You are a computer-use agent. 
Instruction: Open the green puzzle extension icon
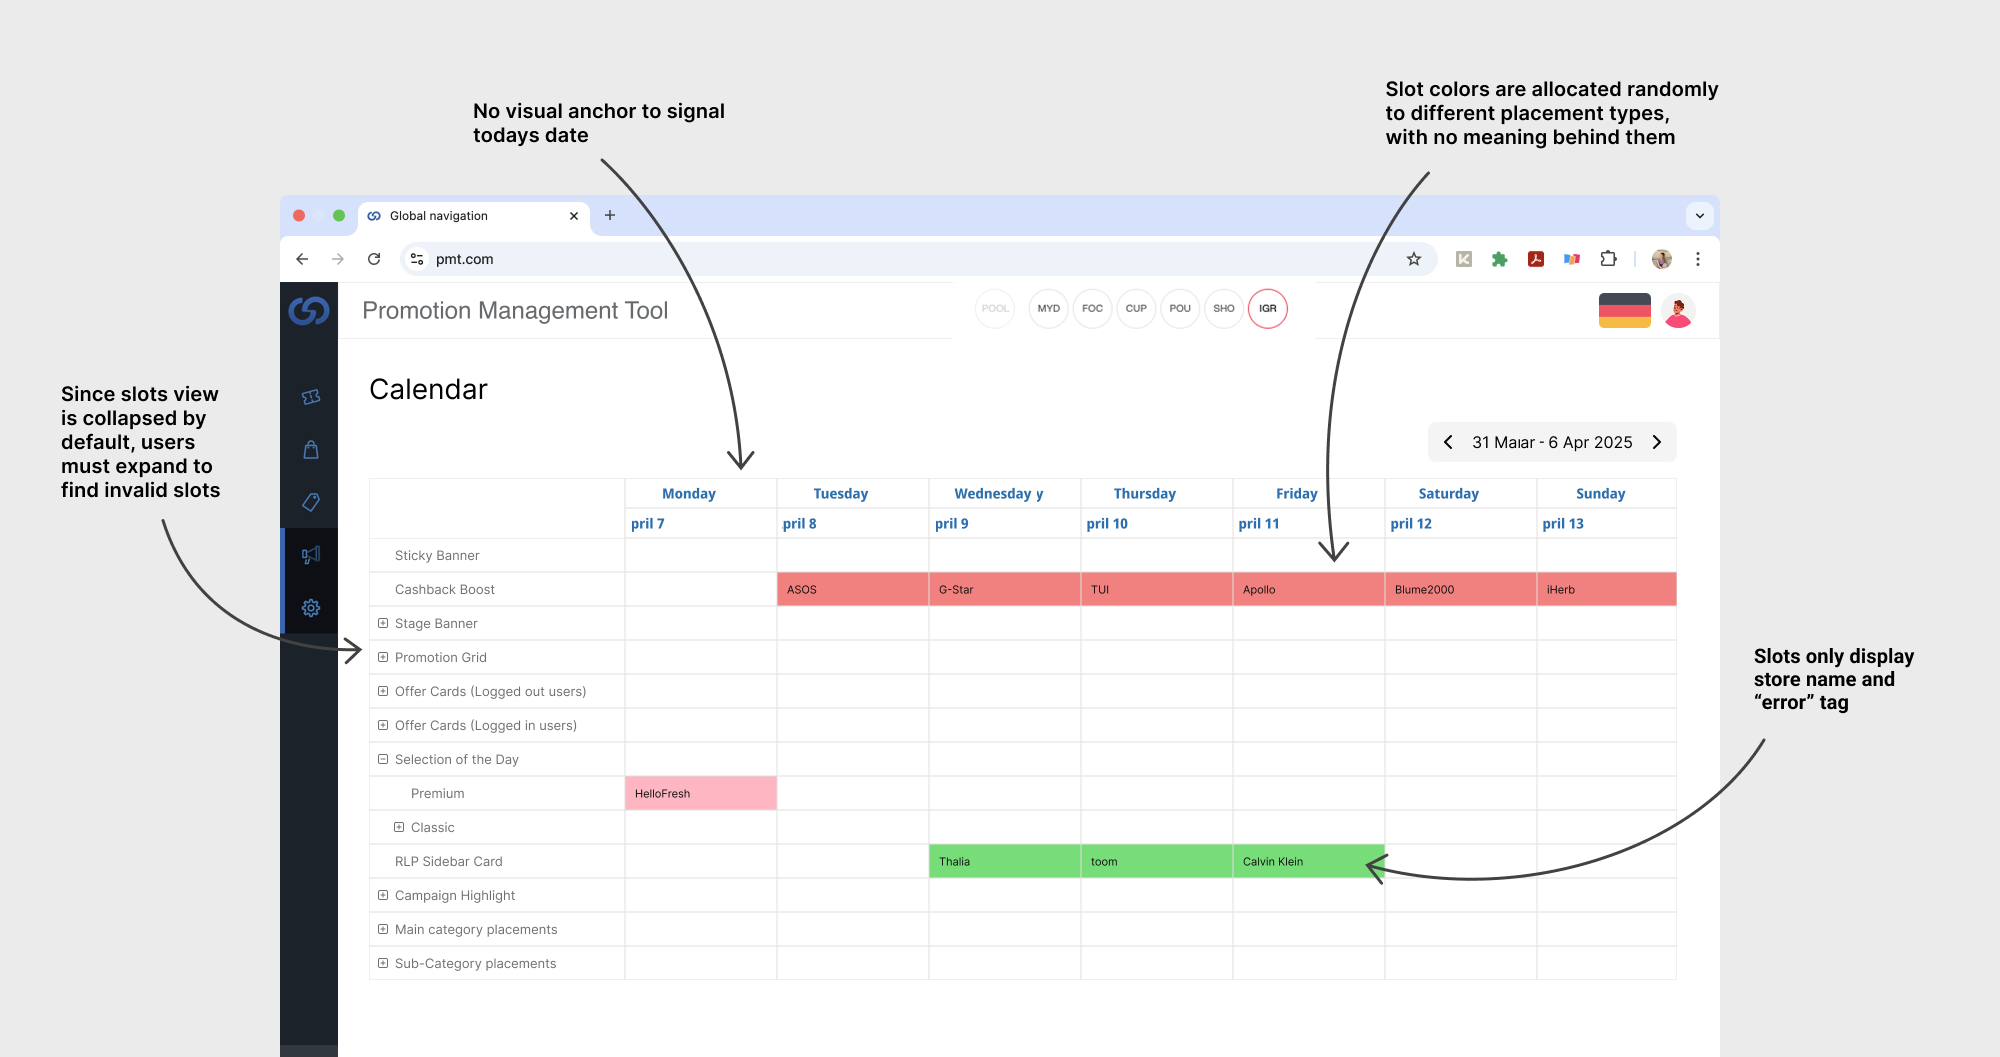pyautogui.click(x=1499, y=259)
